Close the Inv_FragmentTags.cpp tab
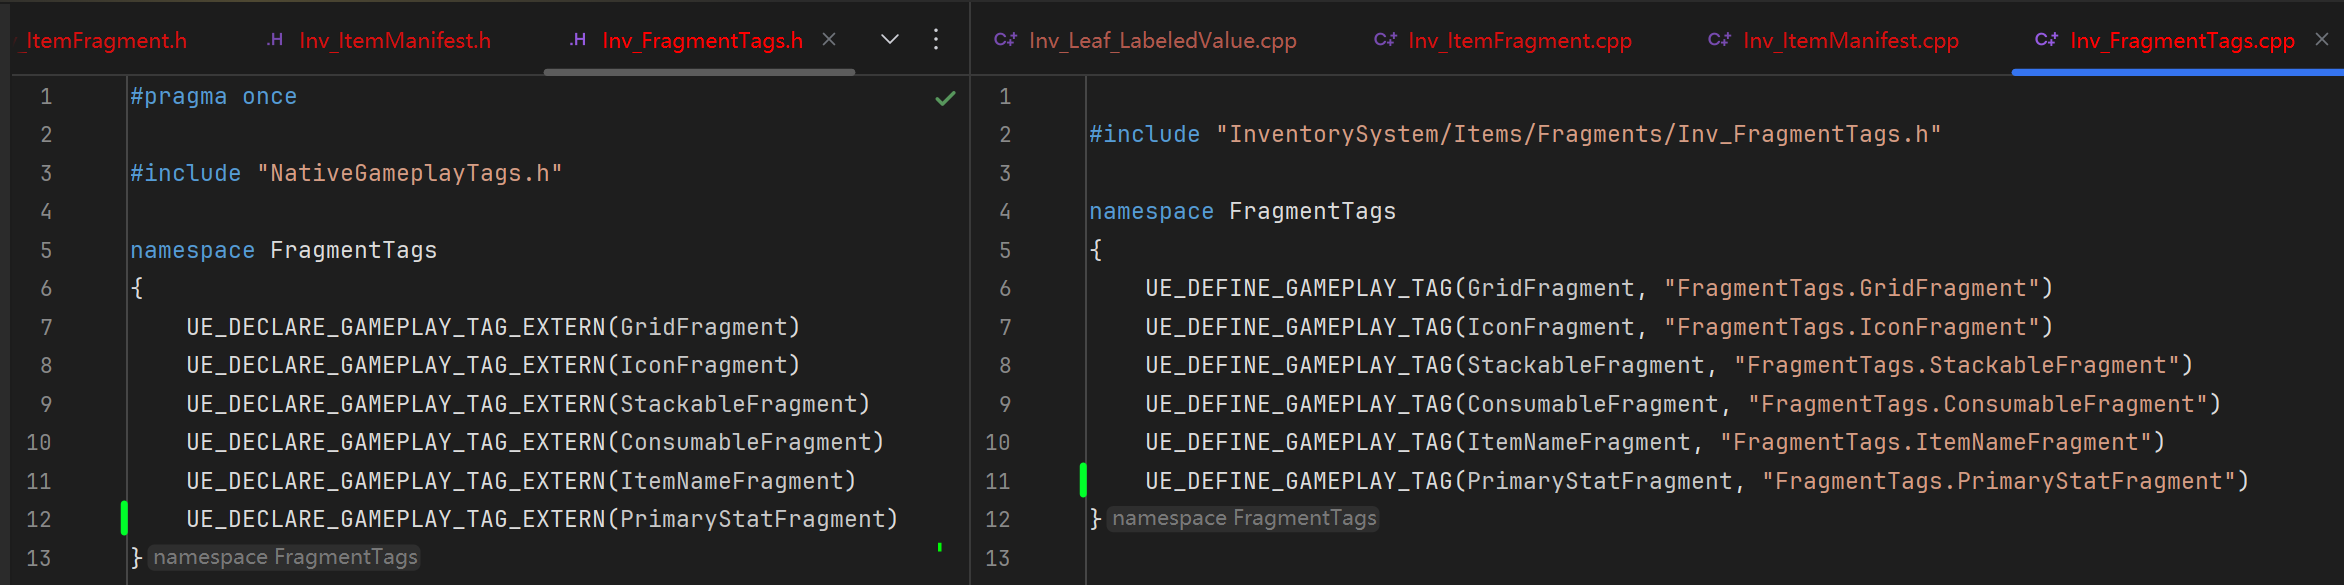Viewport: 2344px width, 585px height. [2322, 39]
